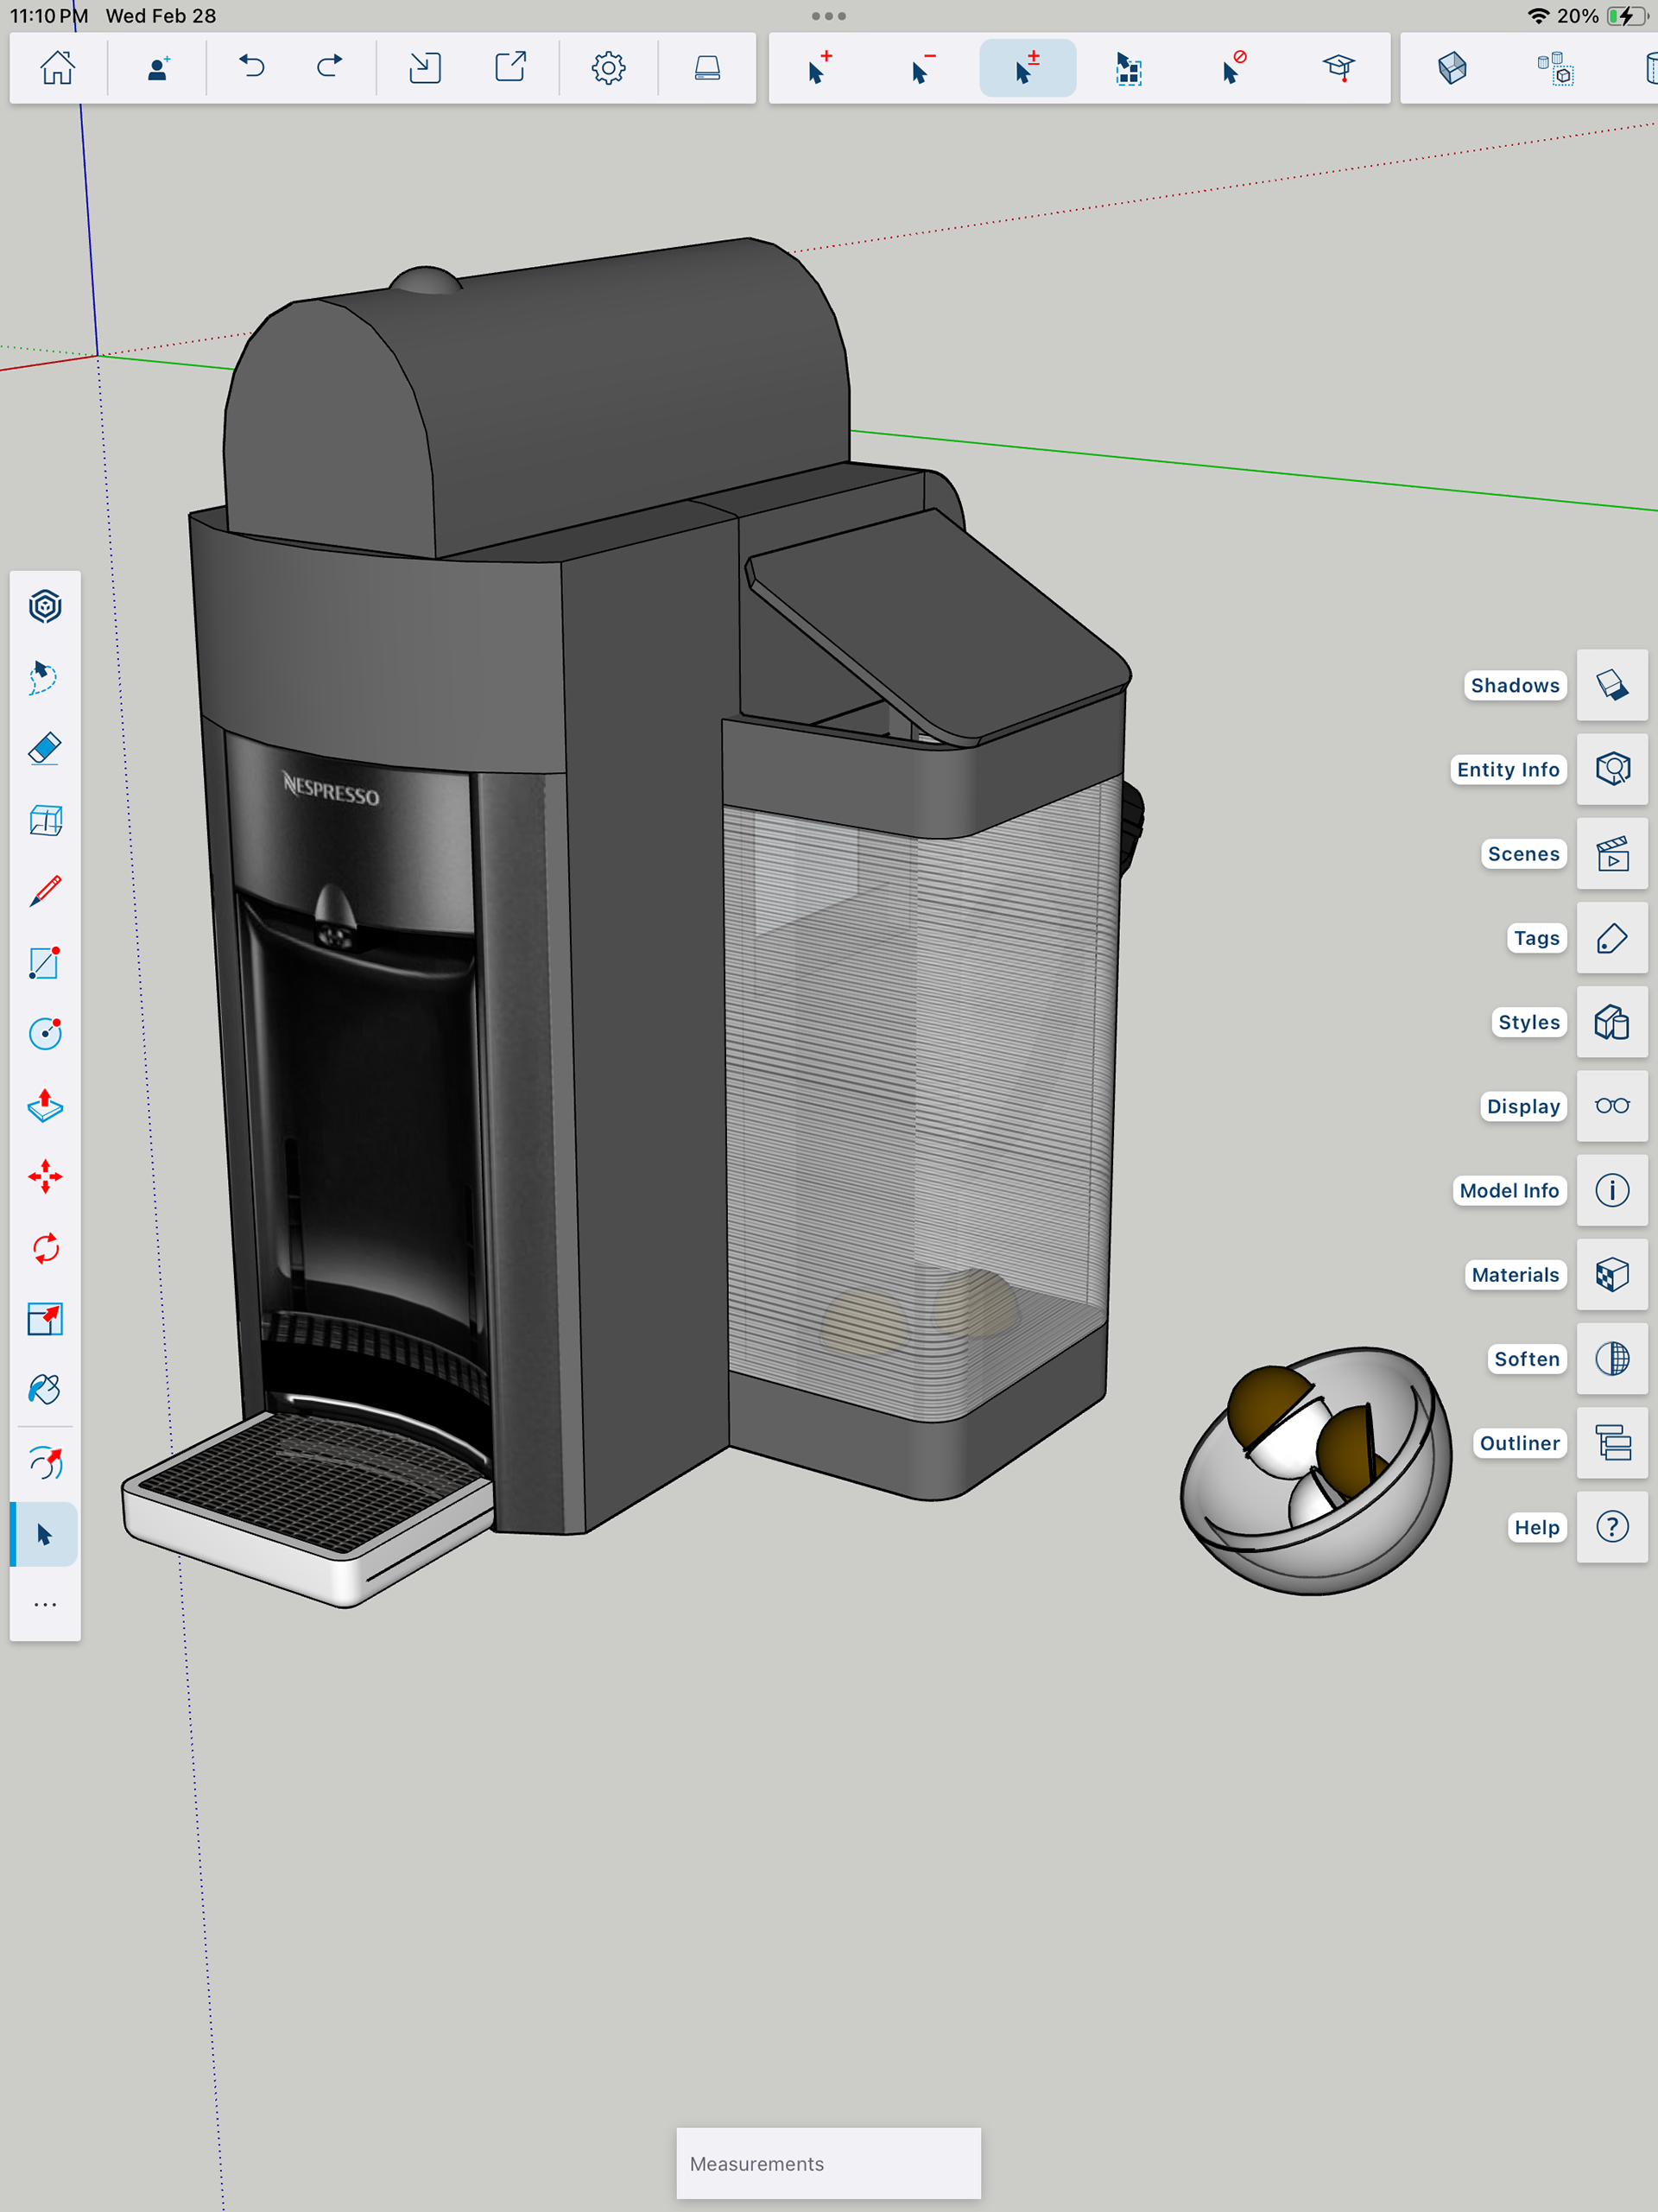Expand the three-dot multitasking menu
The width and height of the screenshot is (1658, 2212).
(x=828, y=16)
